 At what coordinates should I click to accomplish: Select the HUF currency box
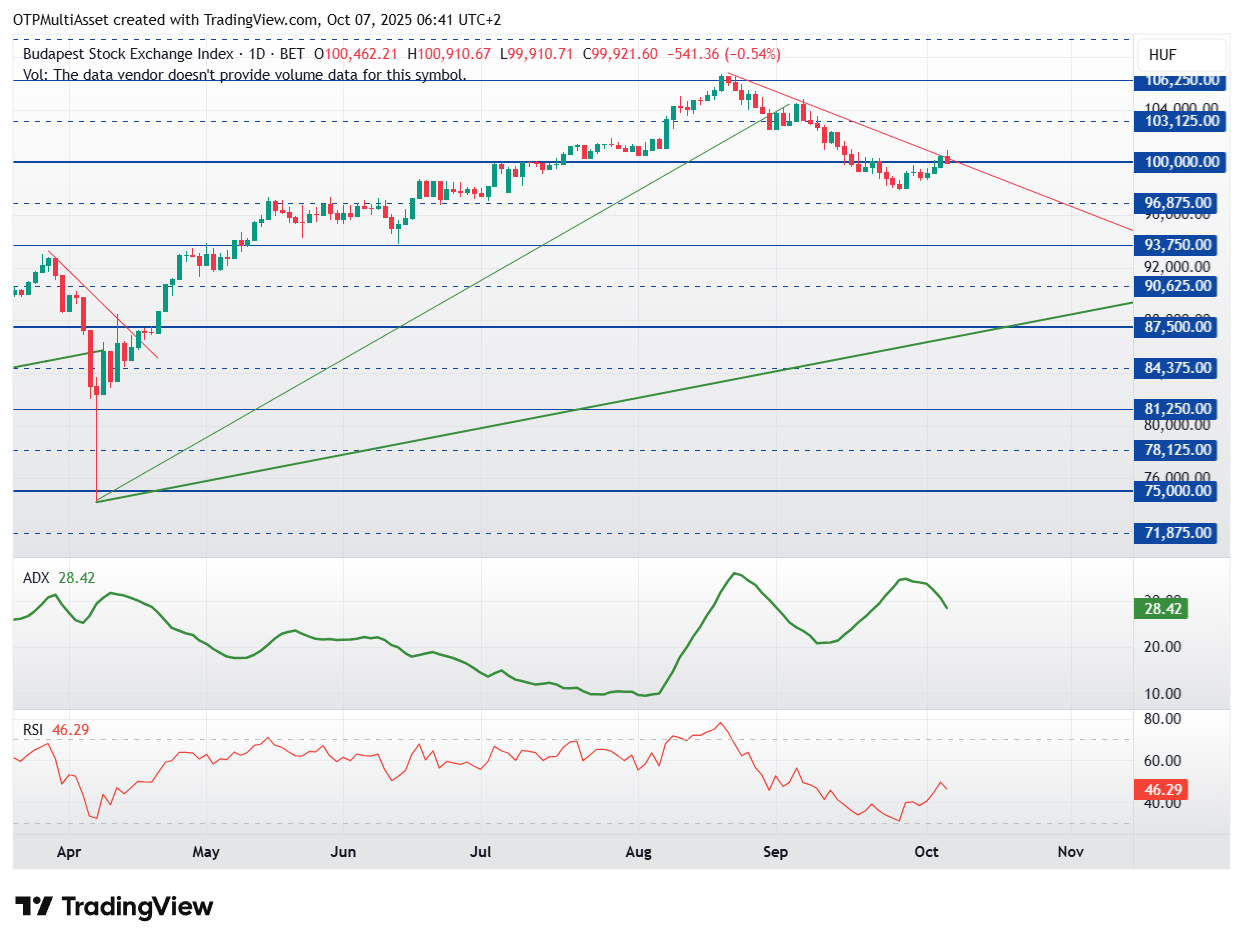[1183, 55]
